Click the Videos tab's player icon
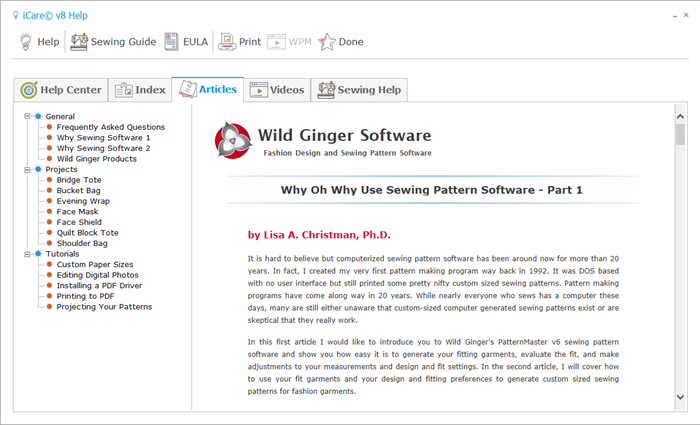The width and height of the screenshot is (700, 425). click(x=258, y=90)
